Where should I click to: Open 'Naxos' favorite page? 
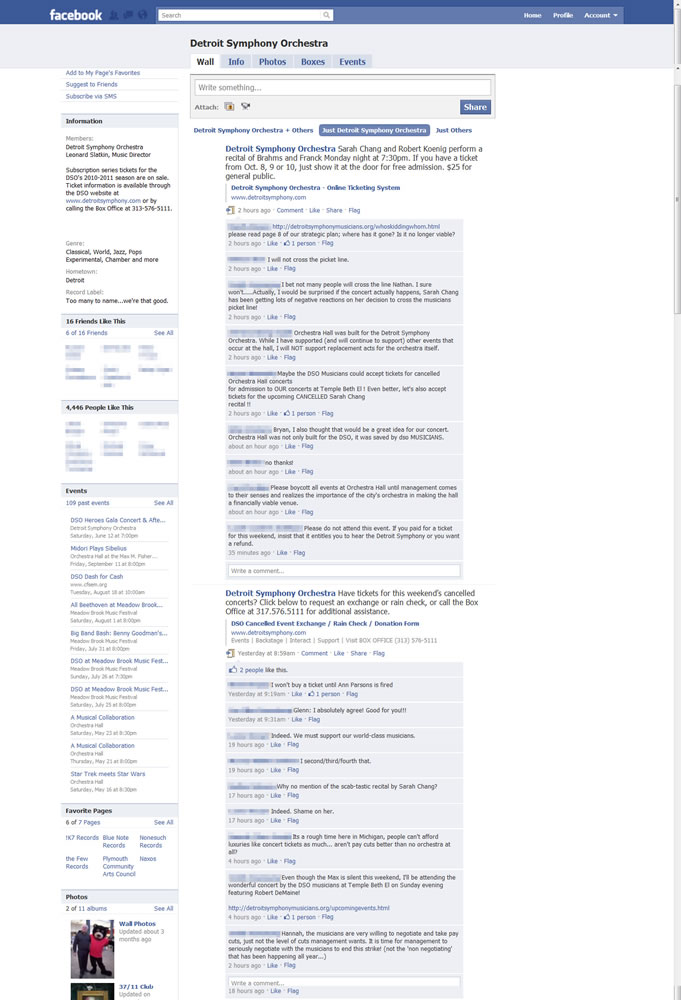(x=147, y=858)
